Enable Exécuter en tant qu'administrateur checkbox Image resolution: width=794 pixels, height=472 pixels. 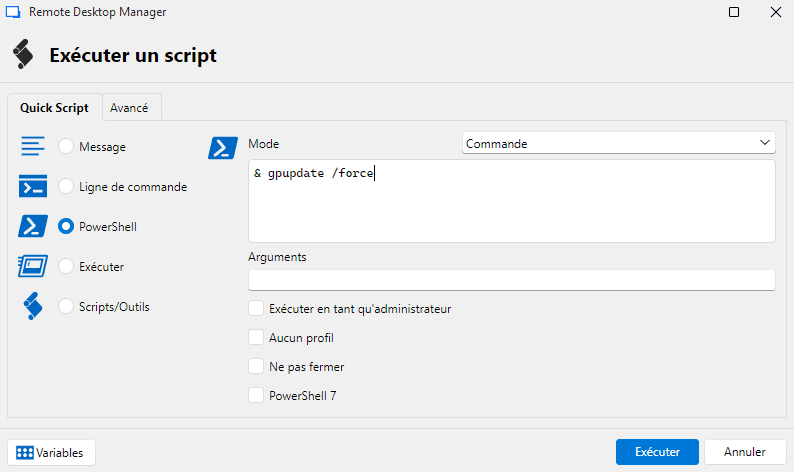point(256,308)
